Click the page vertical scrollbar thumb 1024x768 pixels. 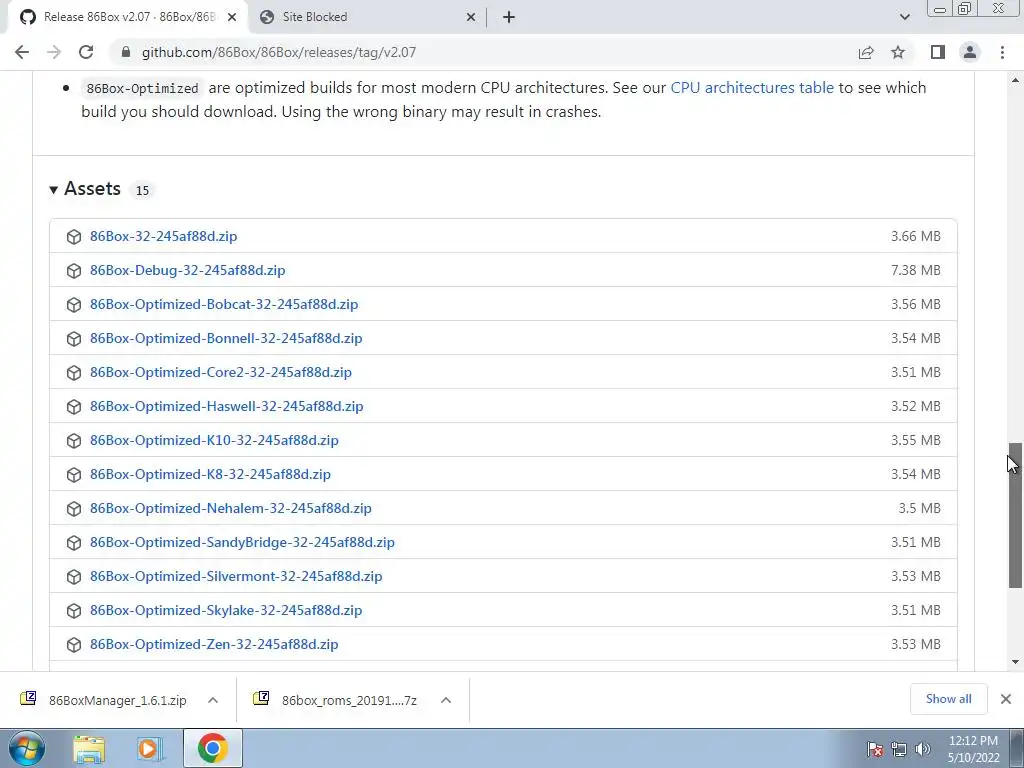1015,515
